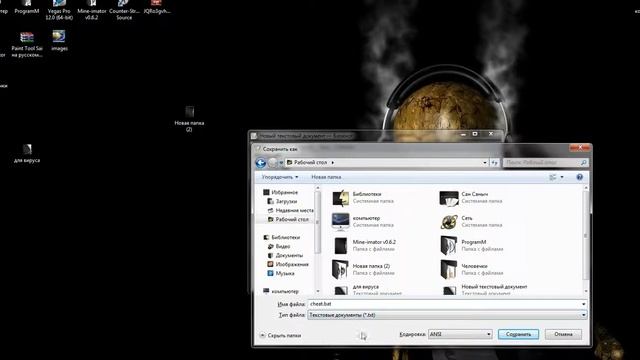Screen dimensions: 640x360
Task: Click the file list vertical scrollbar
Action: pyautogui.click(x=586, y=235)
